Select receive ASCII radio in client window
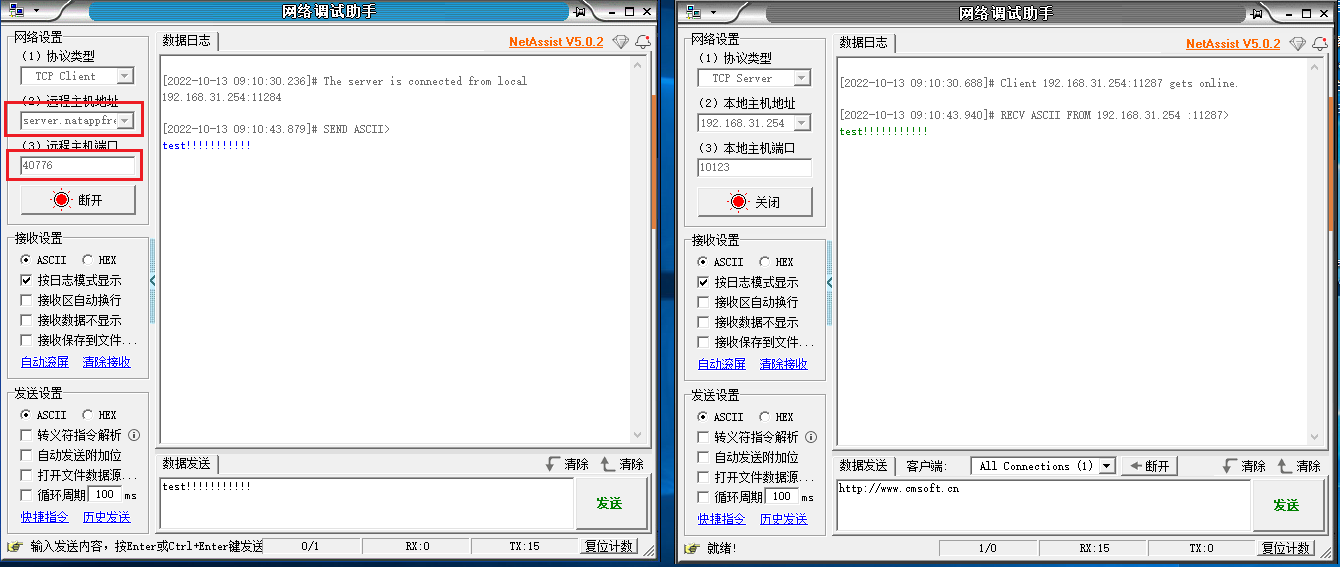The width and height of the screenshot is (1340, 567). click(x=27, y=260)
